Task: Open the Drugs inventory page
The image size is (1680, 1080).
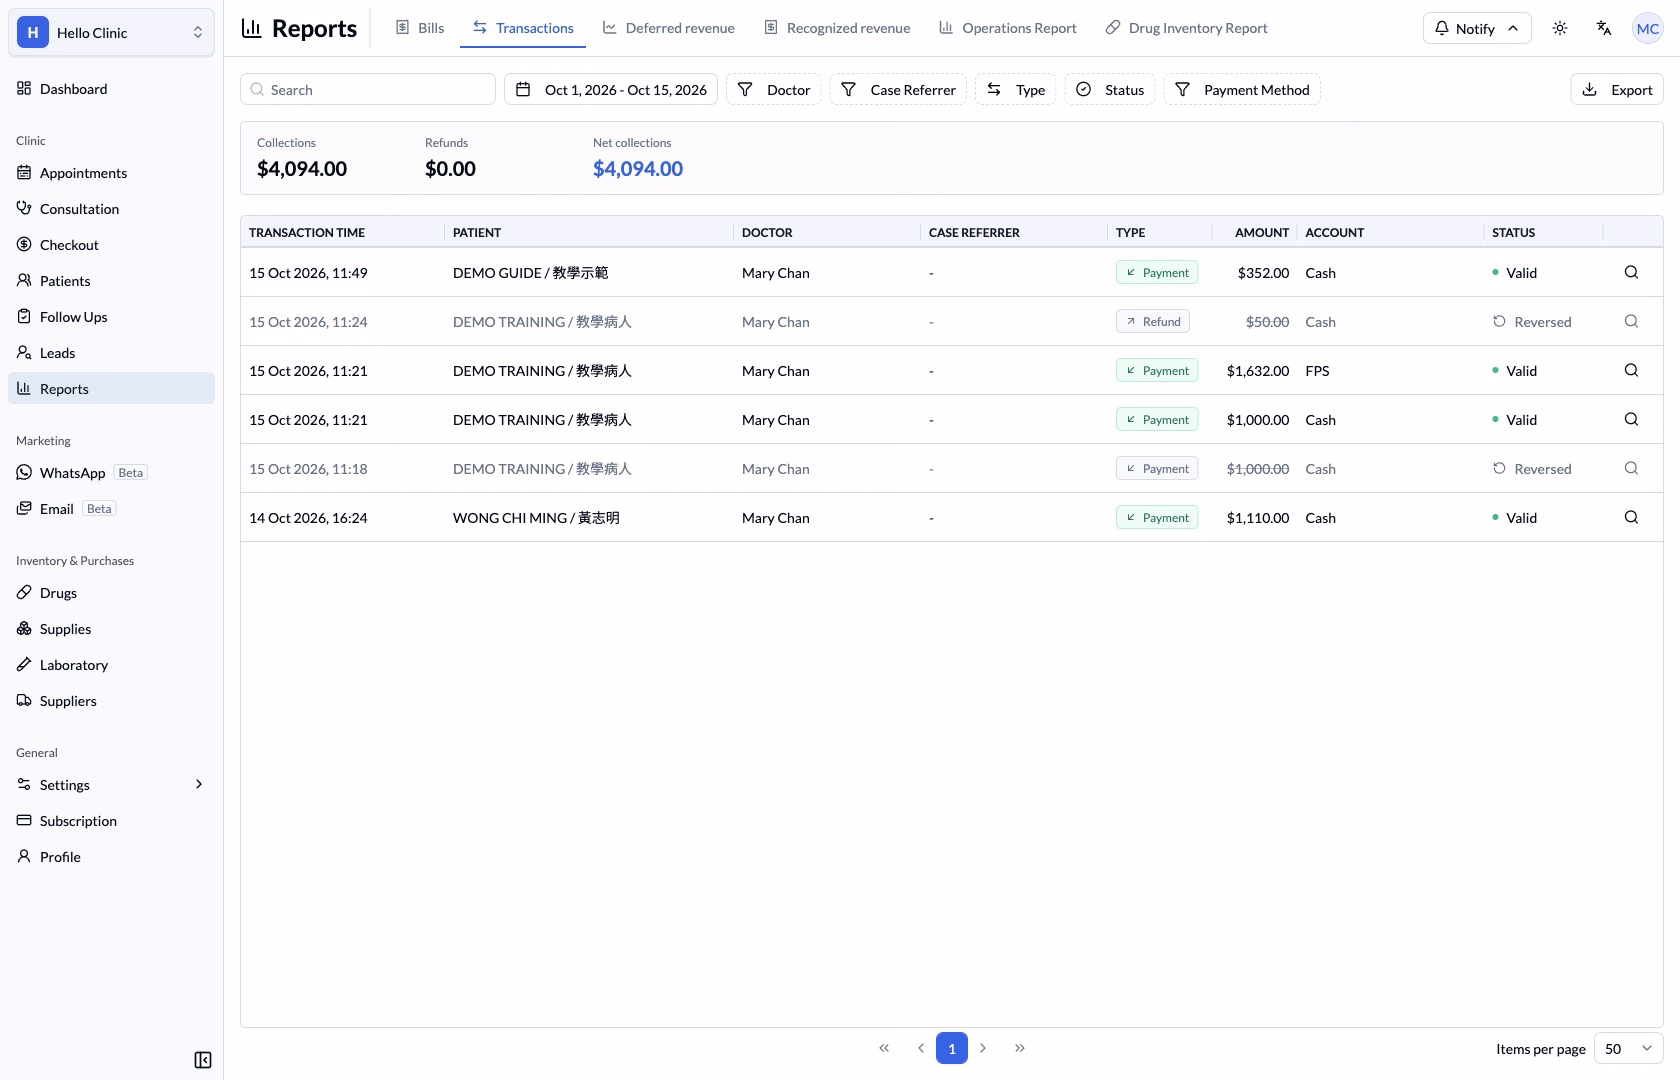Action: [111, 592]
